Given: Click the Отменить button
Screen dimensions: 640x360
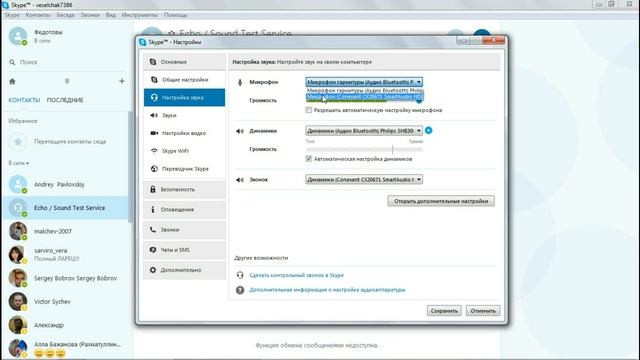Looking at the screenshot, I should (483, 311).
